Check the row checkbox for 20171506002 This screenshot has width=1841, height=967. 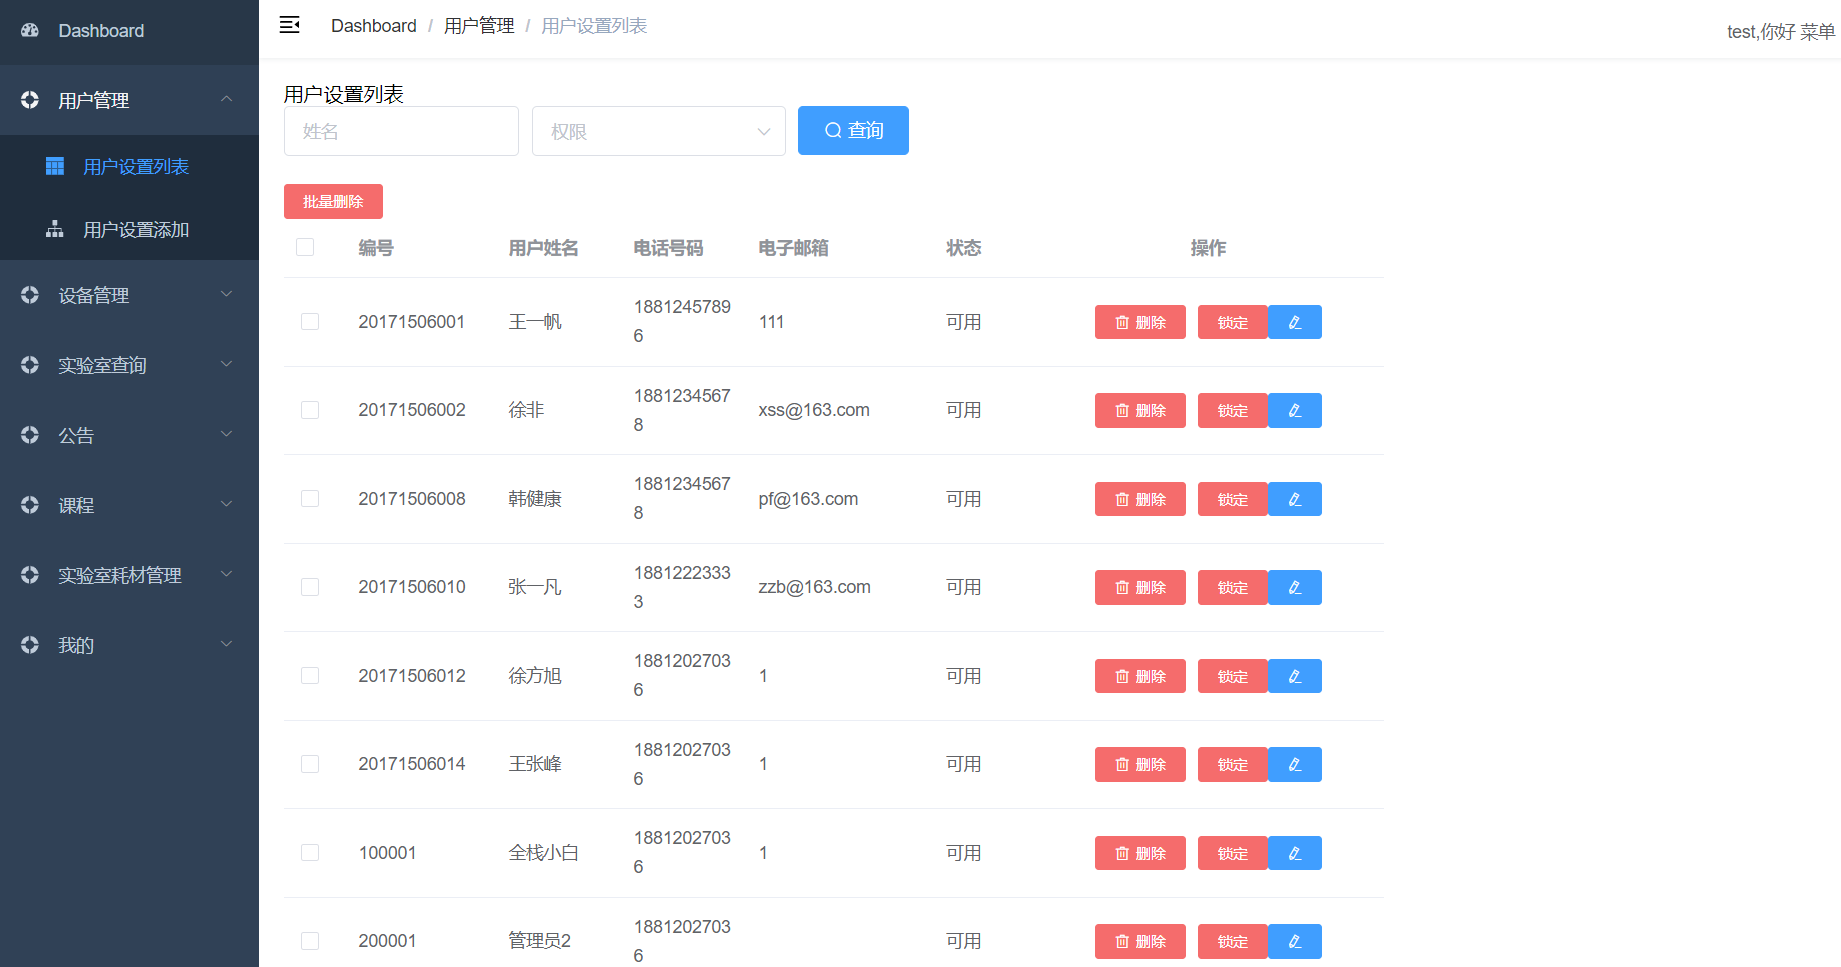click(x=310, y=410)
